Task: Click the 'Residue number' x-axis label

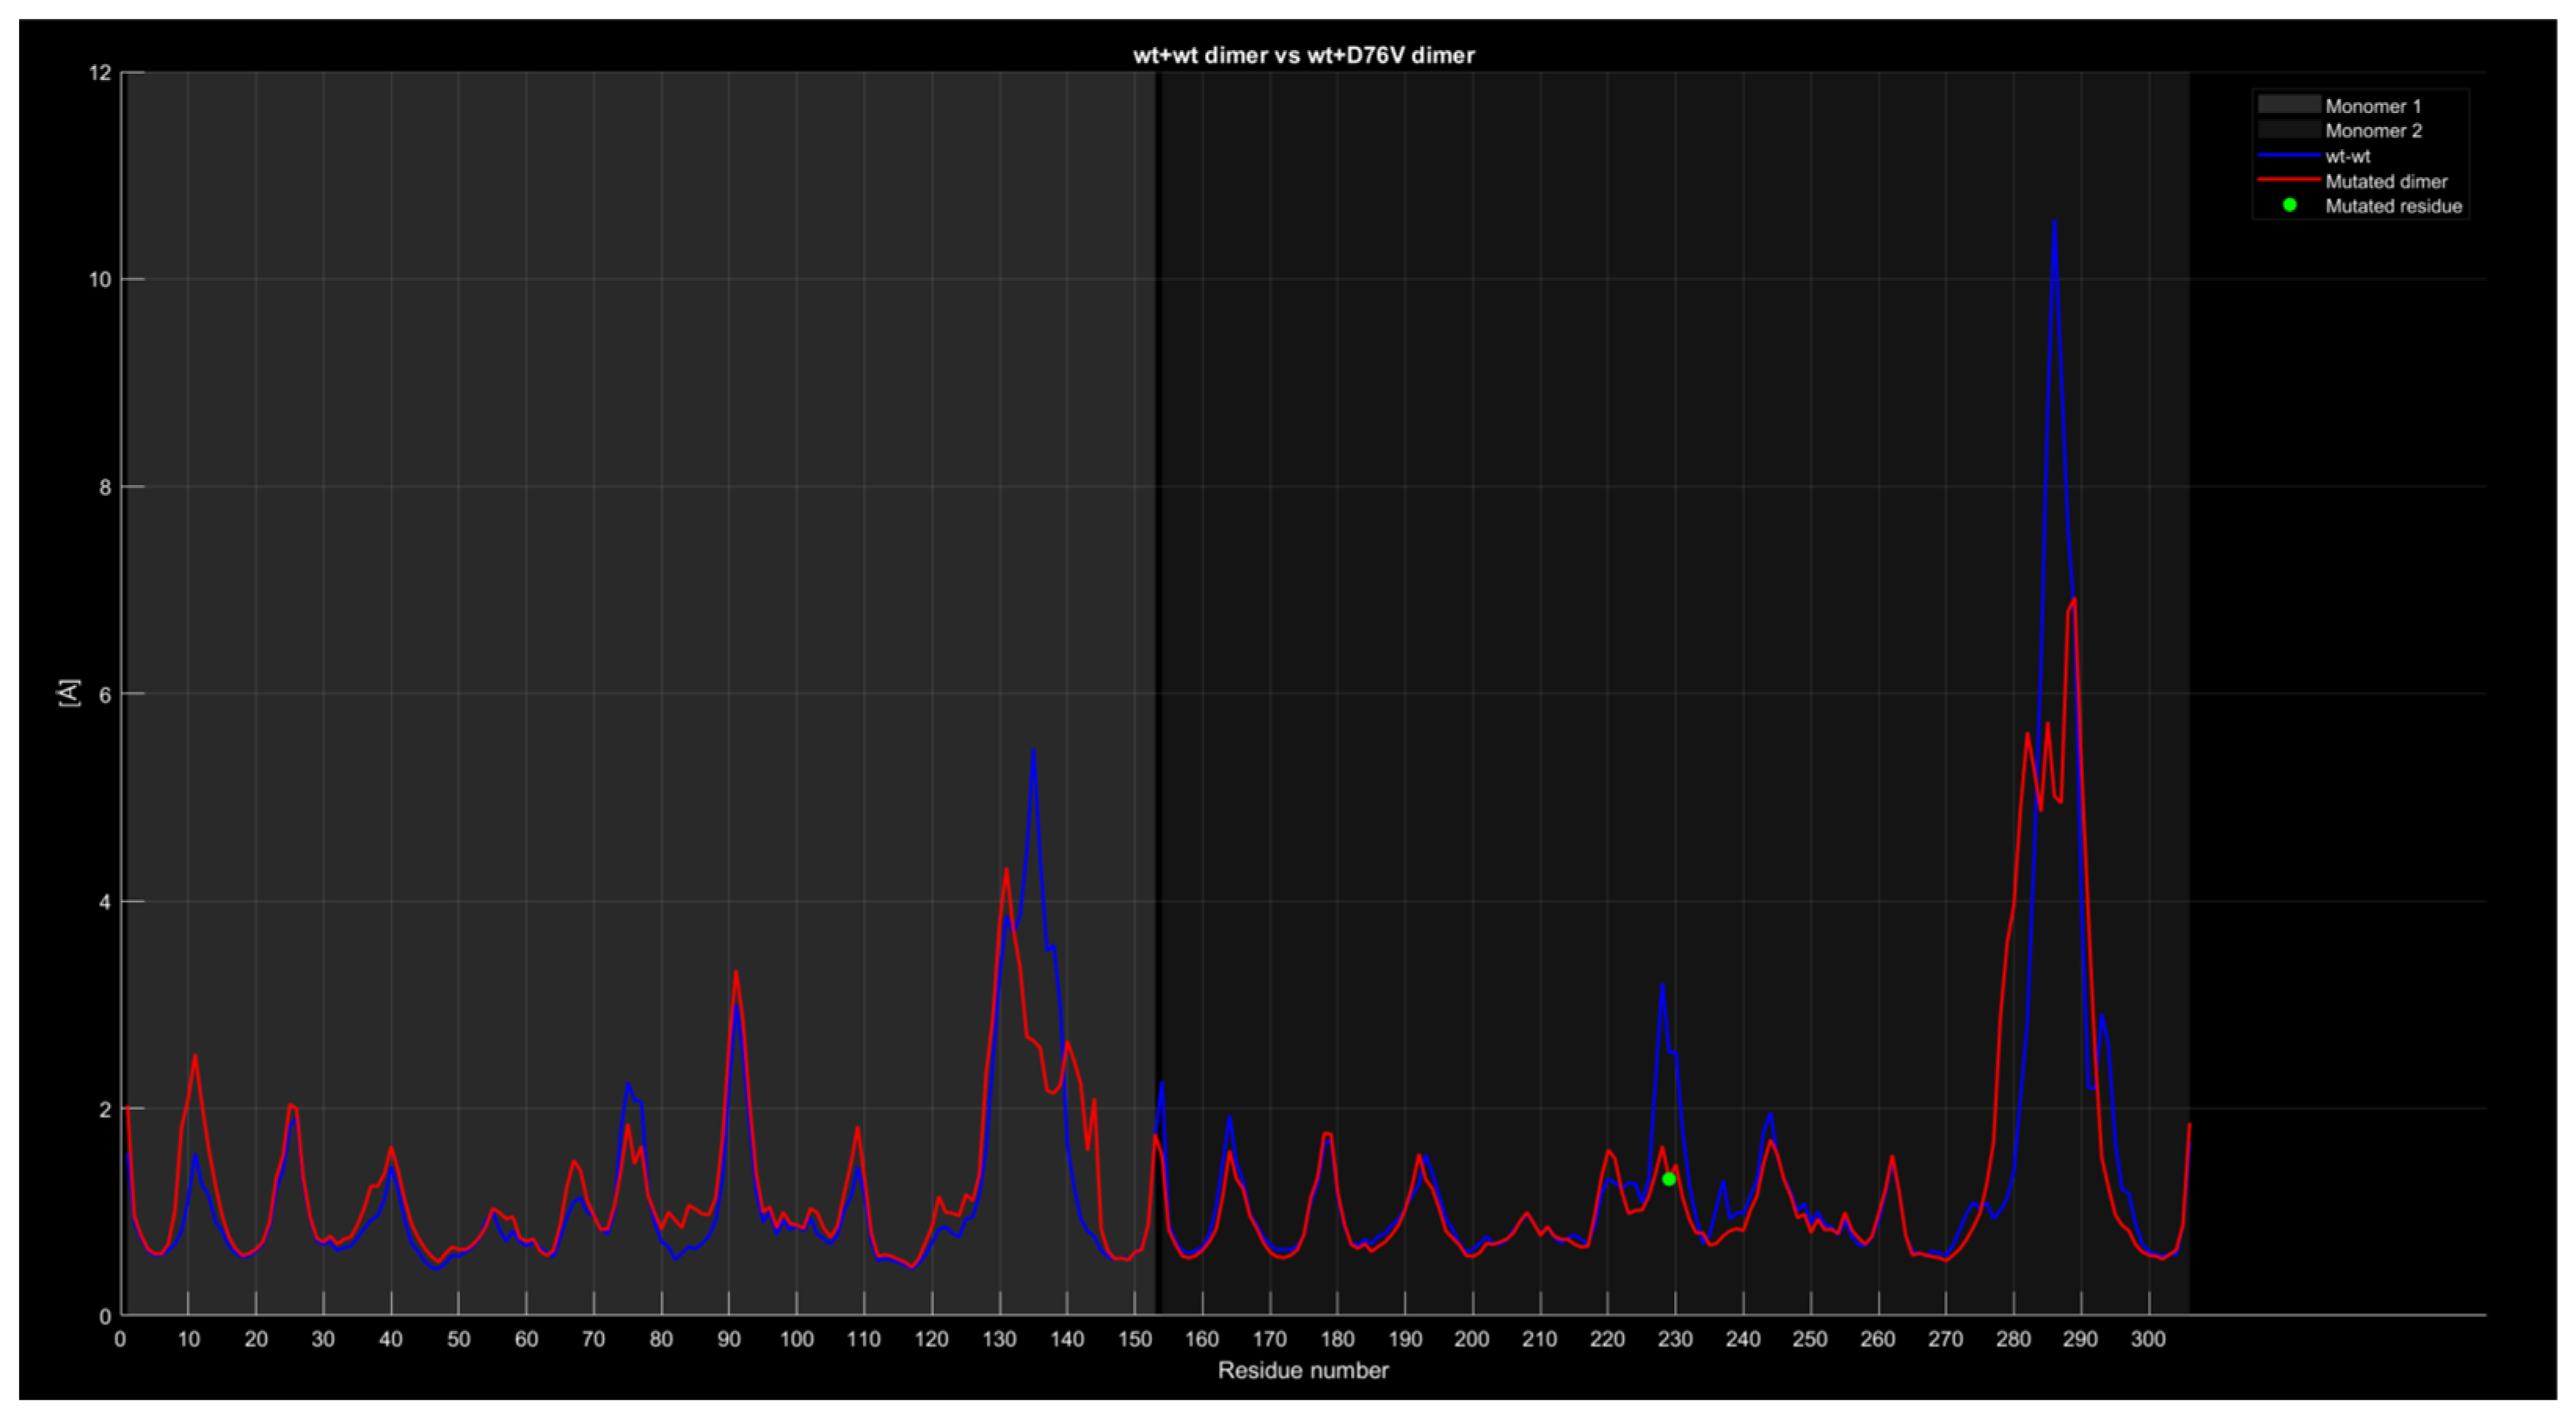Action: [1302, 1371]
